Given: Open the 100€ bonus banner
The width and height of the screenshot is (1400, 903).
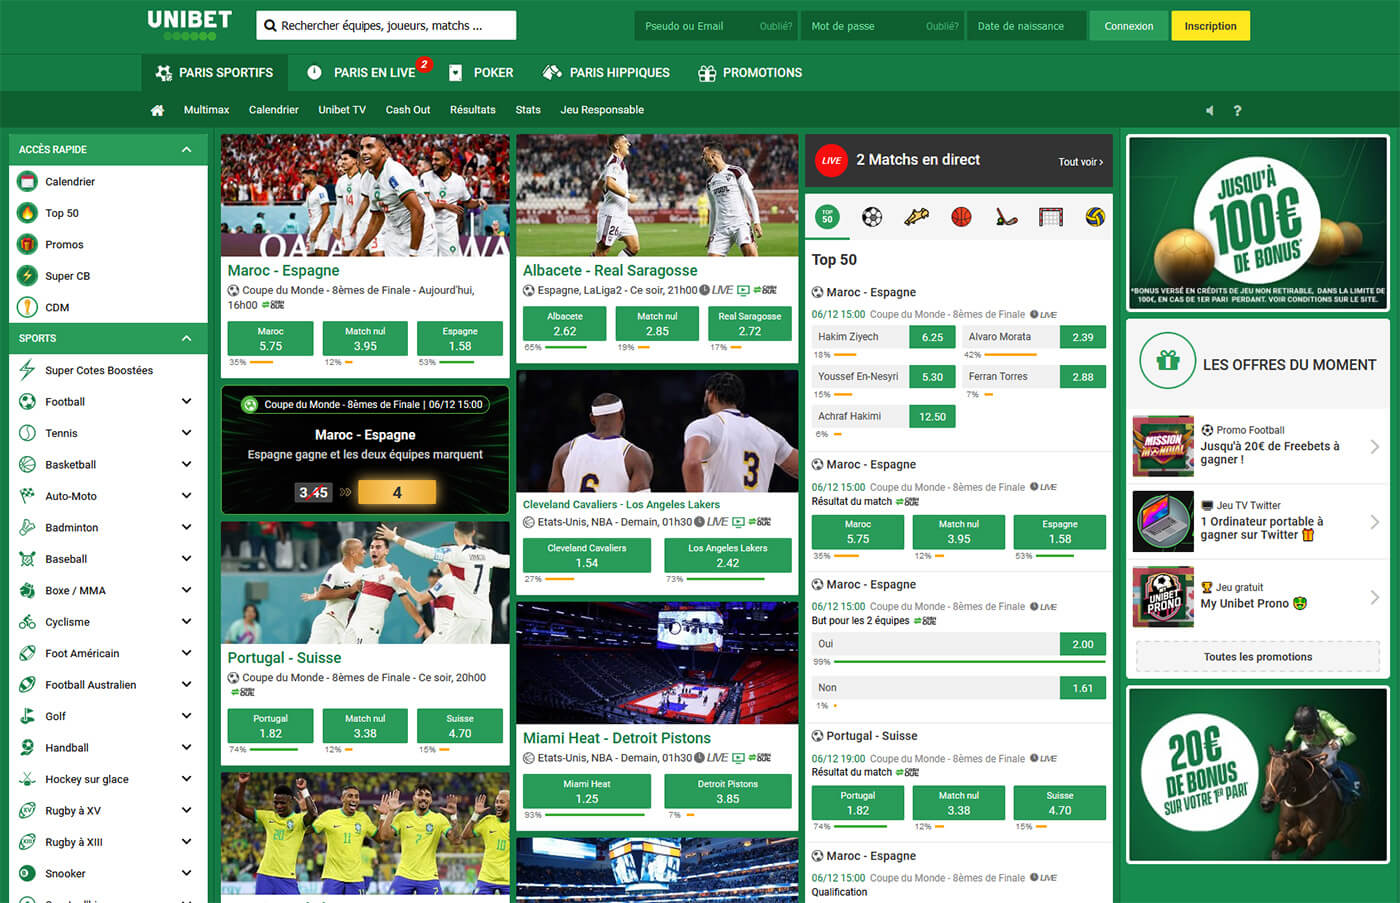Looking at the screenshot, I should click(1258, 222).
